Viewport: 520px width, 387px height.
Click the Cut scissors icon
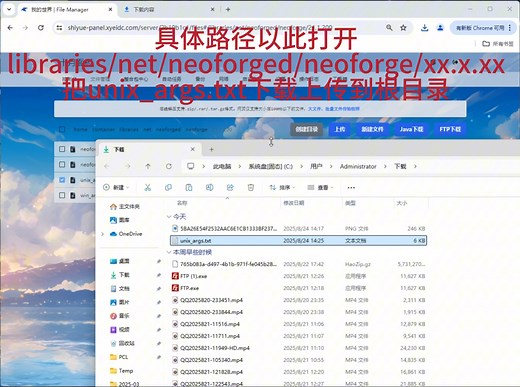coord(147,187)
